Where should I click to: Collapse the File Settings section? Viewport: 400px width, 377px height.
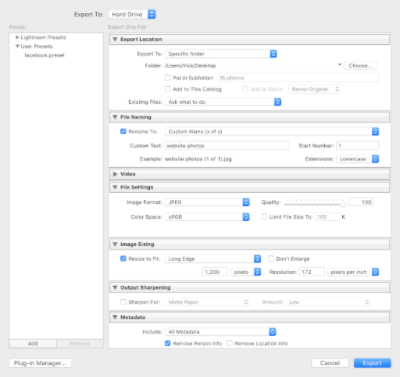[115, 187]
